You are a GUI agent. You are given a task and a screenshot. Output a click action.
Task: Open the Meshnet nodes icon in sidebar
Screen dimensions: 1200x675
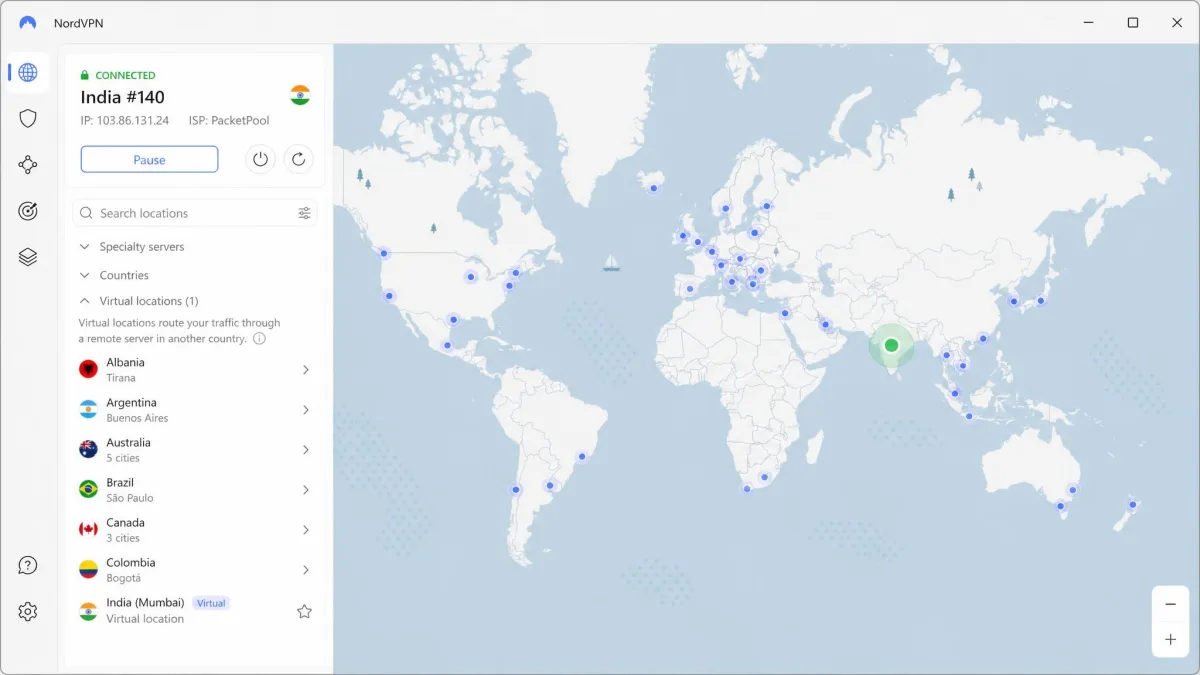click(x=28, y=165)
